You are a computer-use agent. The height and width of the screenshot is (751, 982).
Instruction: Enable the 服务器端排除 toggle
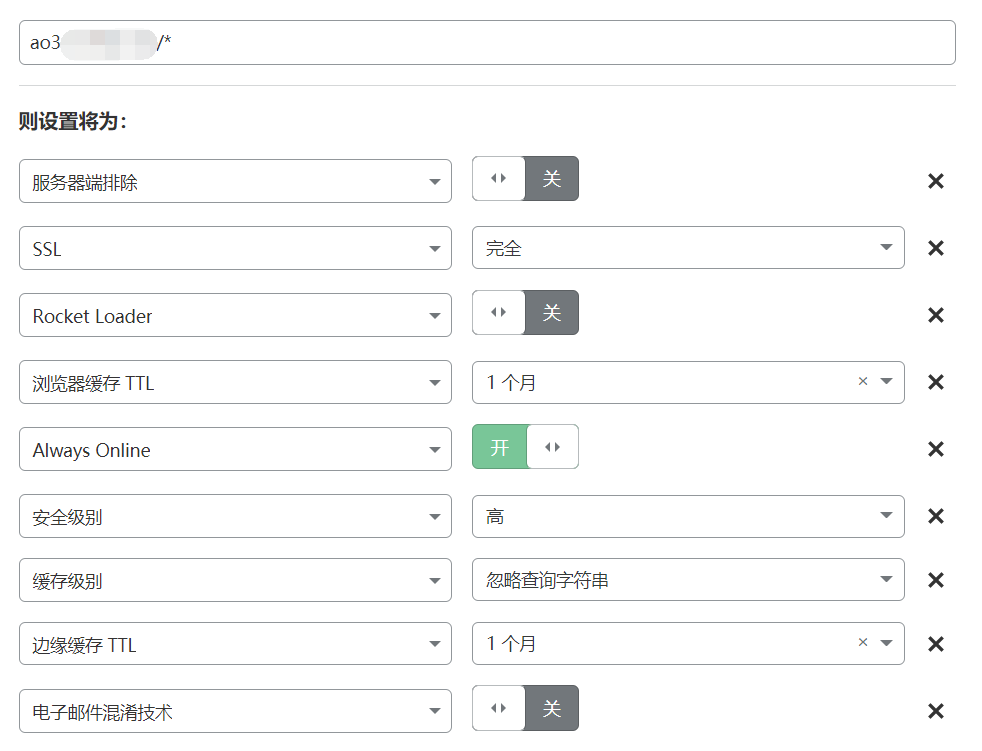[x=499, y=178]
